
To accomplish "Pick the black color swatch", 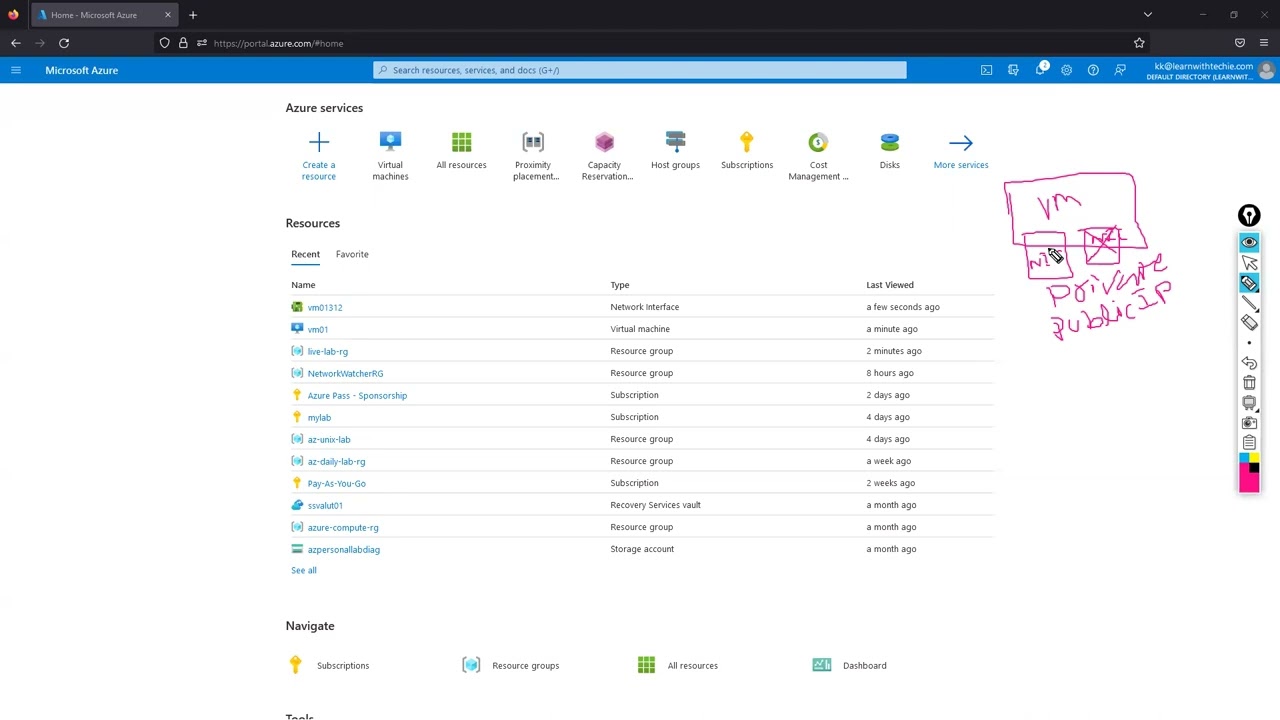I will click(1254, 467).
